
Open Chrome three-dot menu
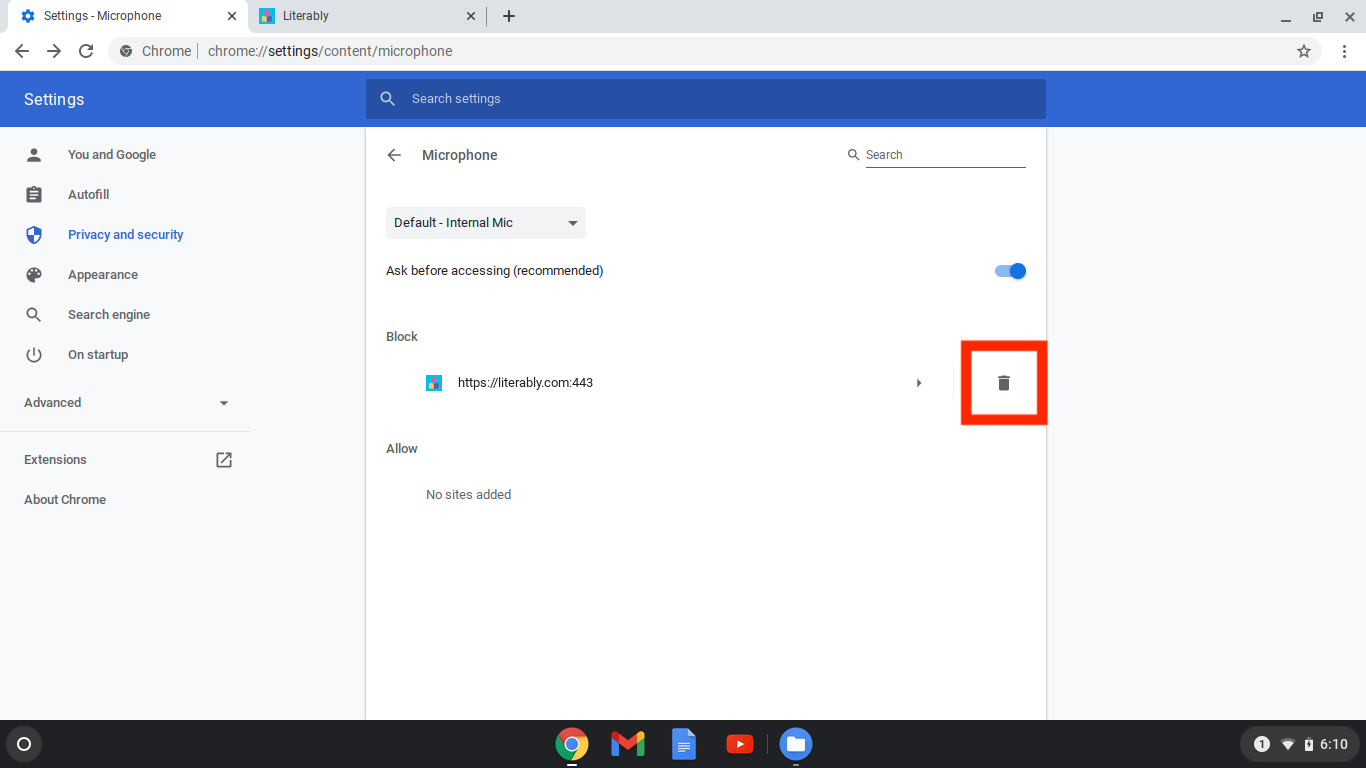pos(1343,51)
